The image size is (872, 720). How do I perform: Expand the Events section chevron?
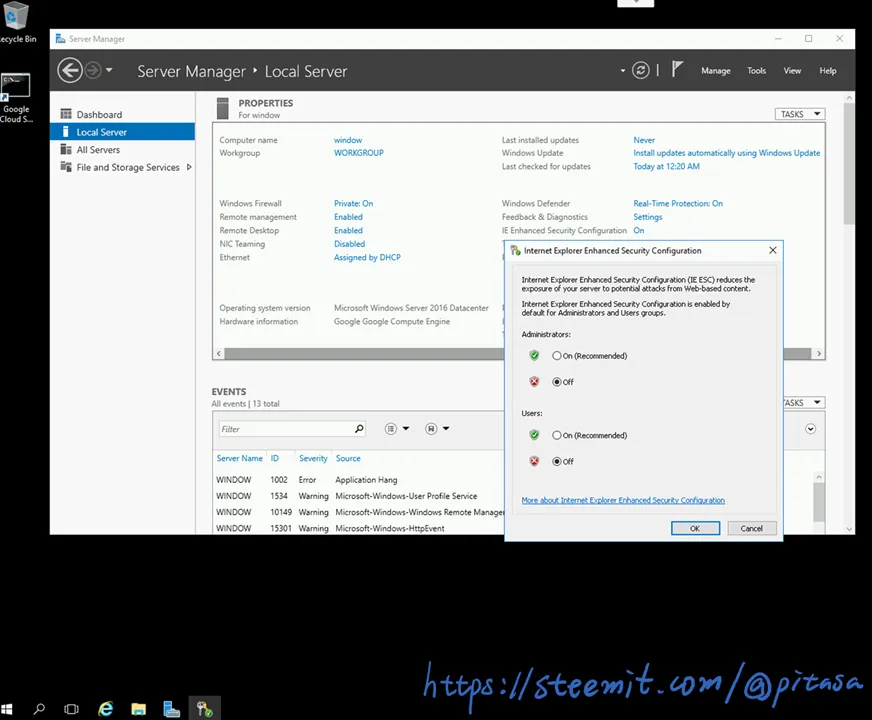pyautogui.click(x=810, y=429)
